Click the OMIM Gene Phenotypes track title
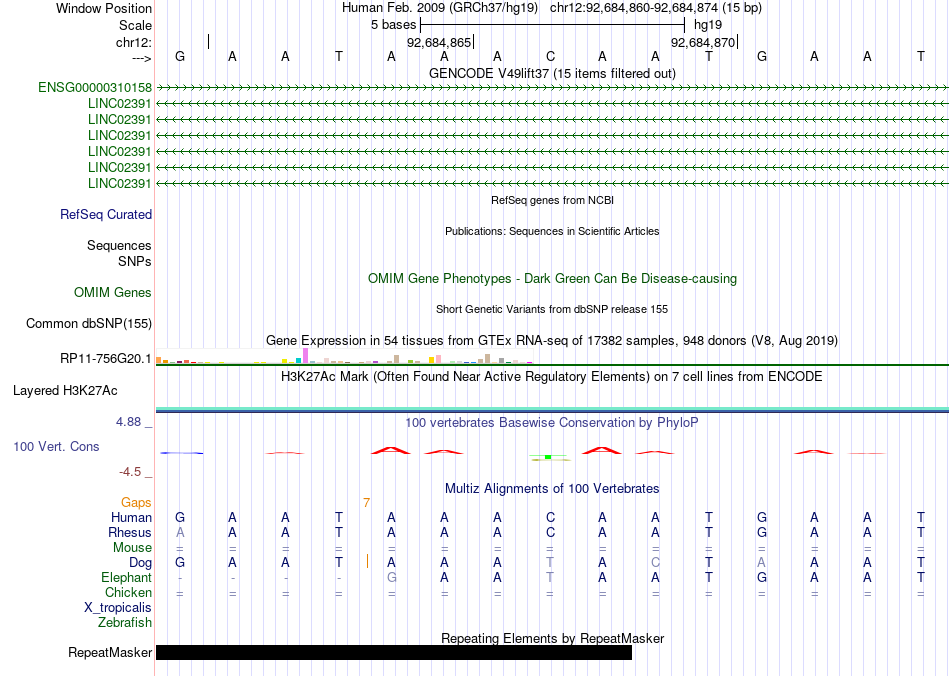 coord(553,279)
